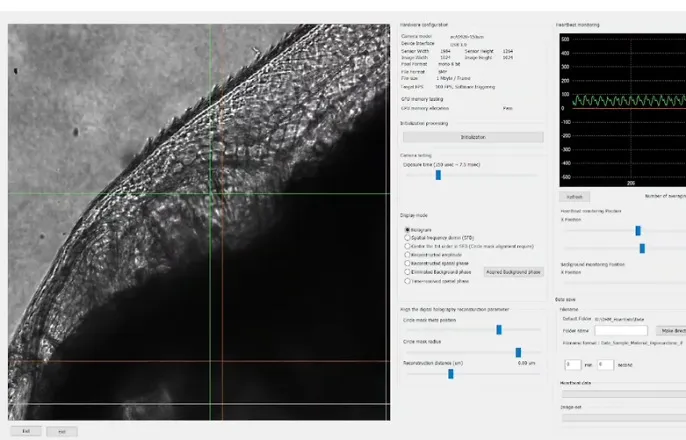The image size is (686, 440).
Task: Select Reconstructed amplitude display mode
Action: coord(407,255)
